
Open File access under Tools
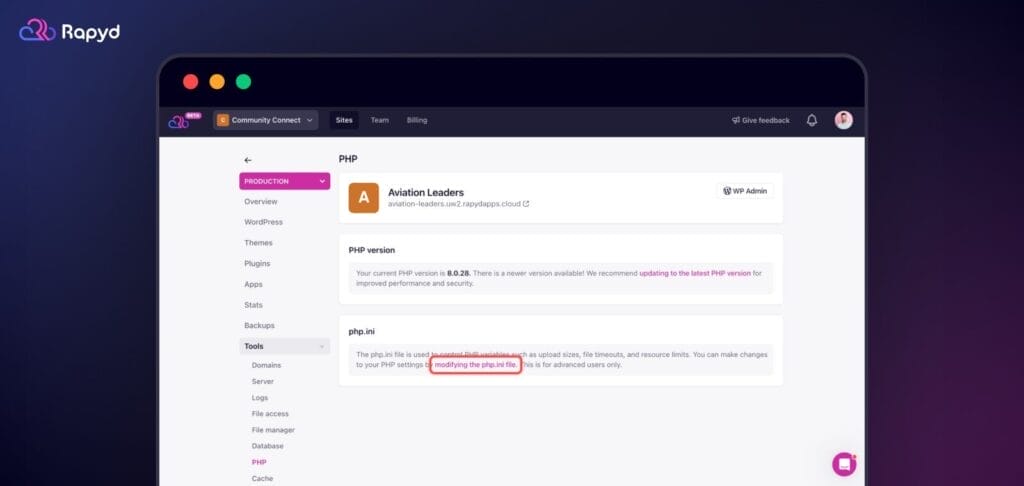pos(270,414)
